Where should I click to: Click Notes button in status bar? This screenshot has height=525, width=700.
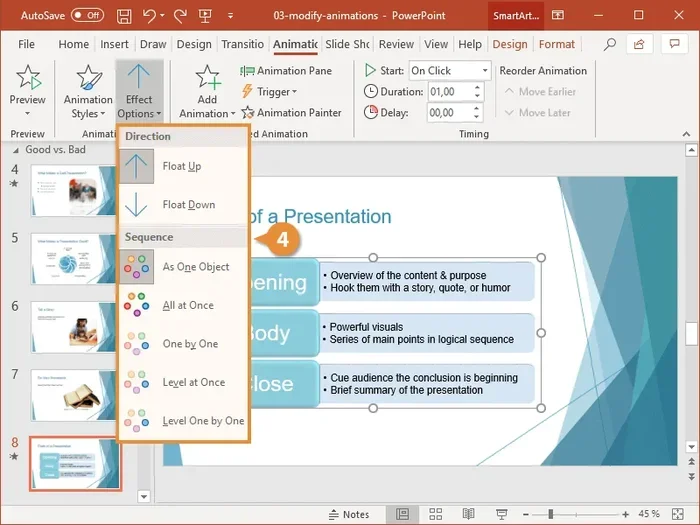coord(349,515)
